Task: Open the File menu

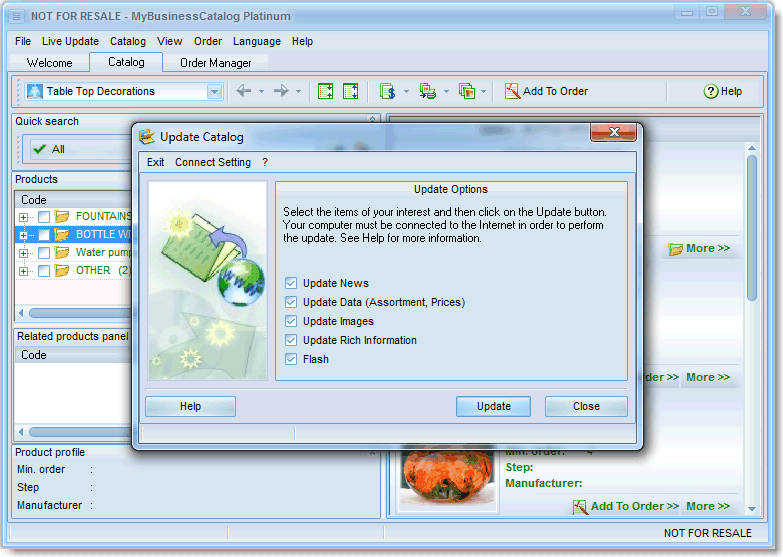Action: click(x=23, y=41)
